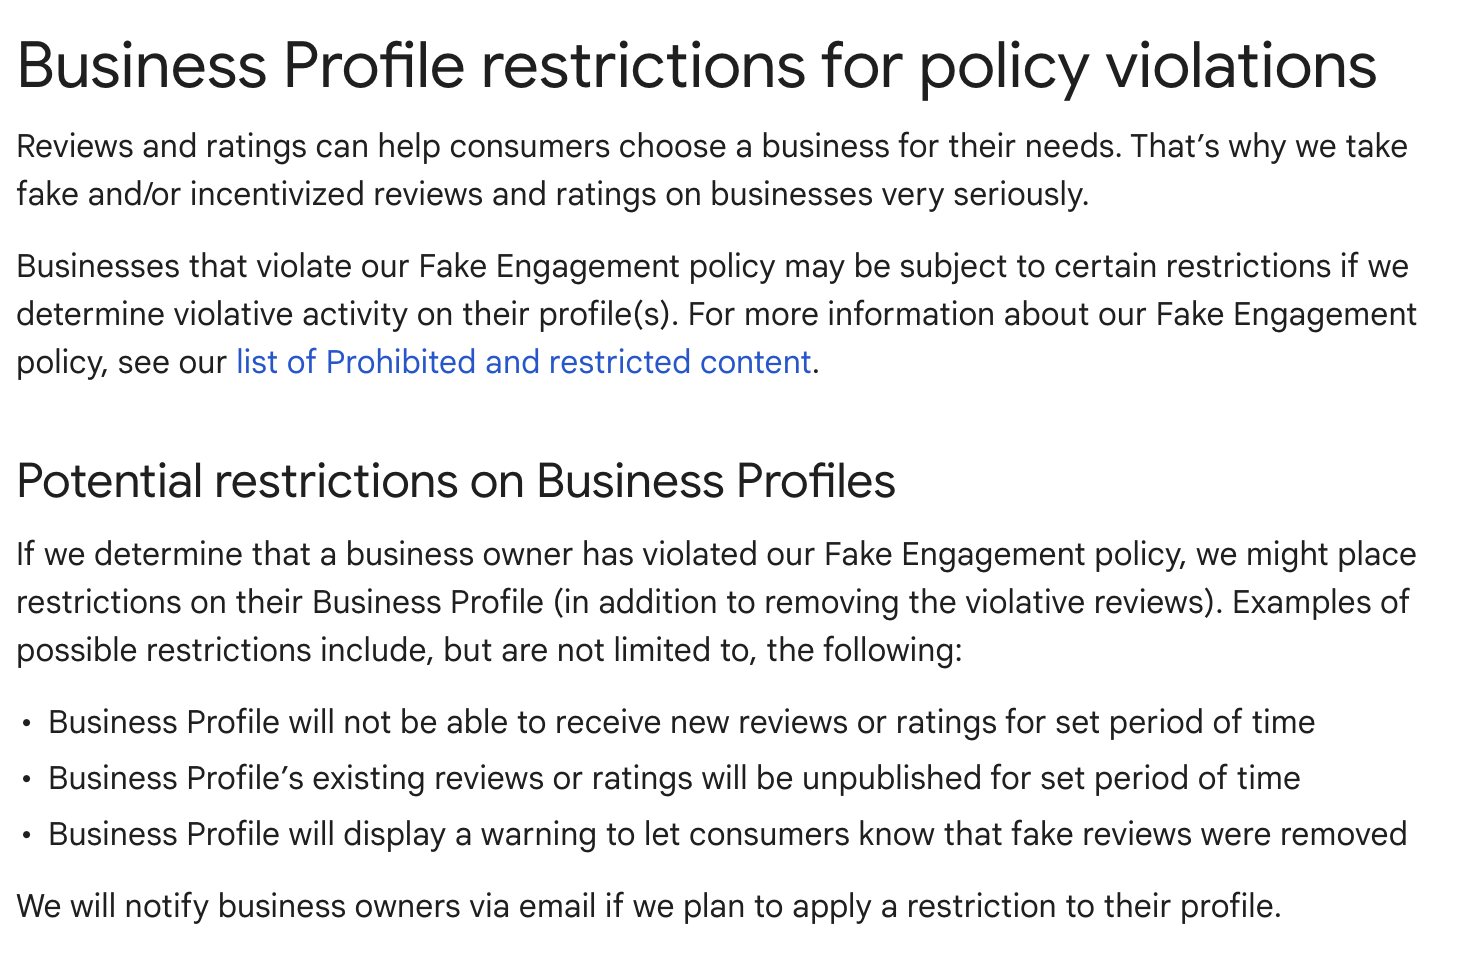Click the words "policy, see our" before the link
1462x966 pixels.
pyautogui.click(x=121, y=362)
